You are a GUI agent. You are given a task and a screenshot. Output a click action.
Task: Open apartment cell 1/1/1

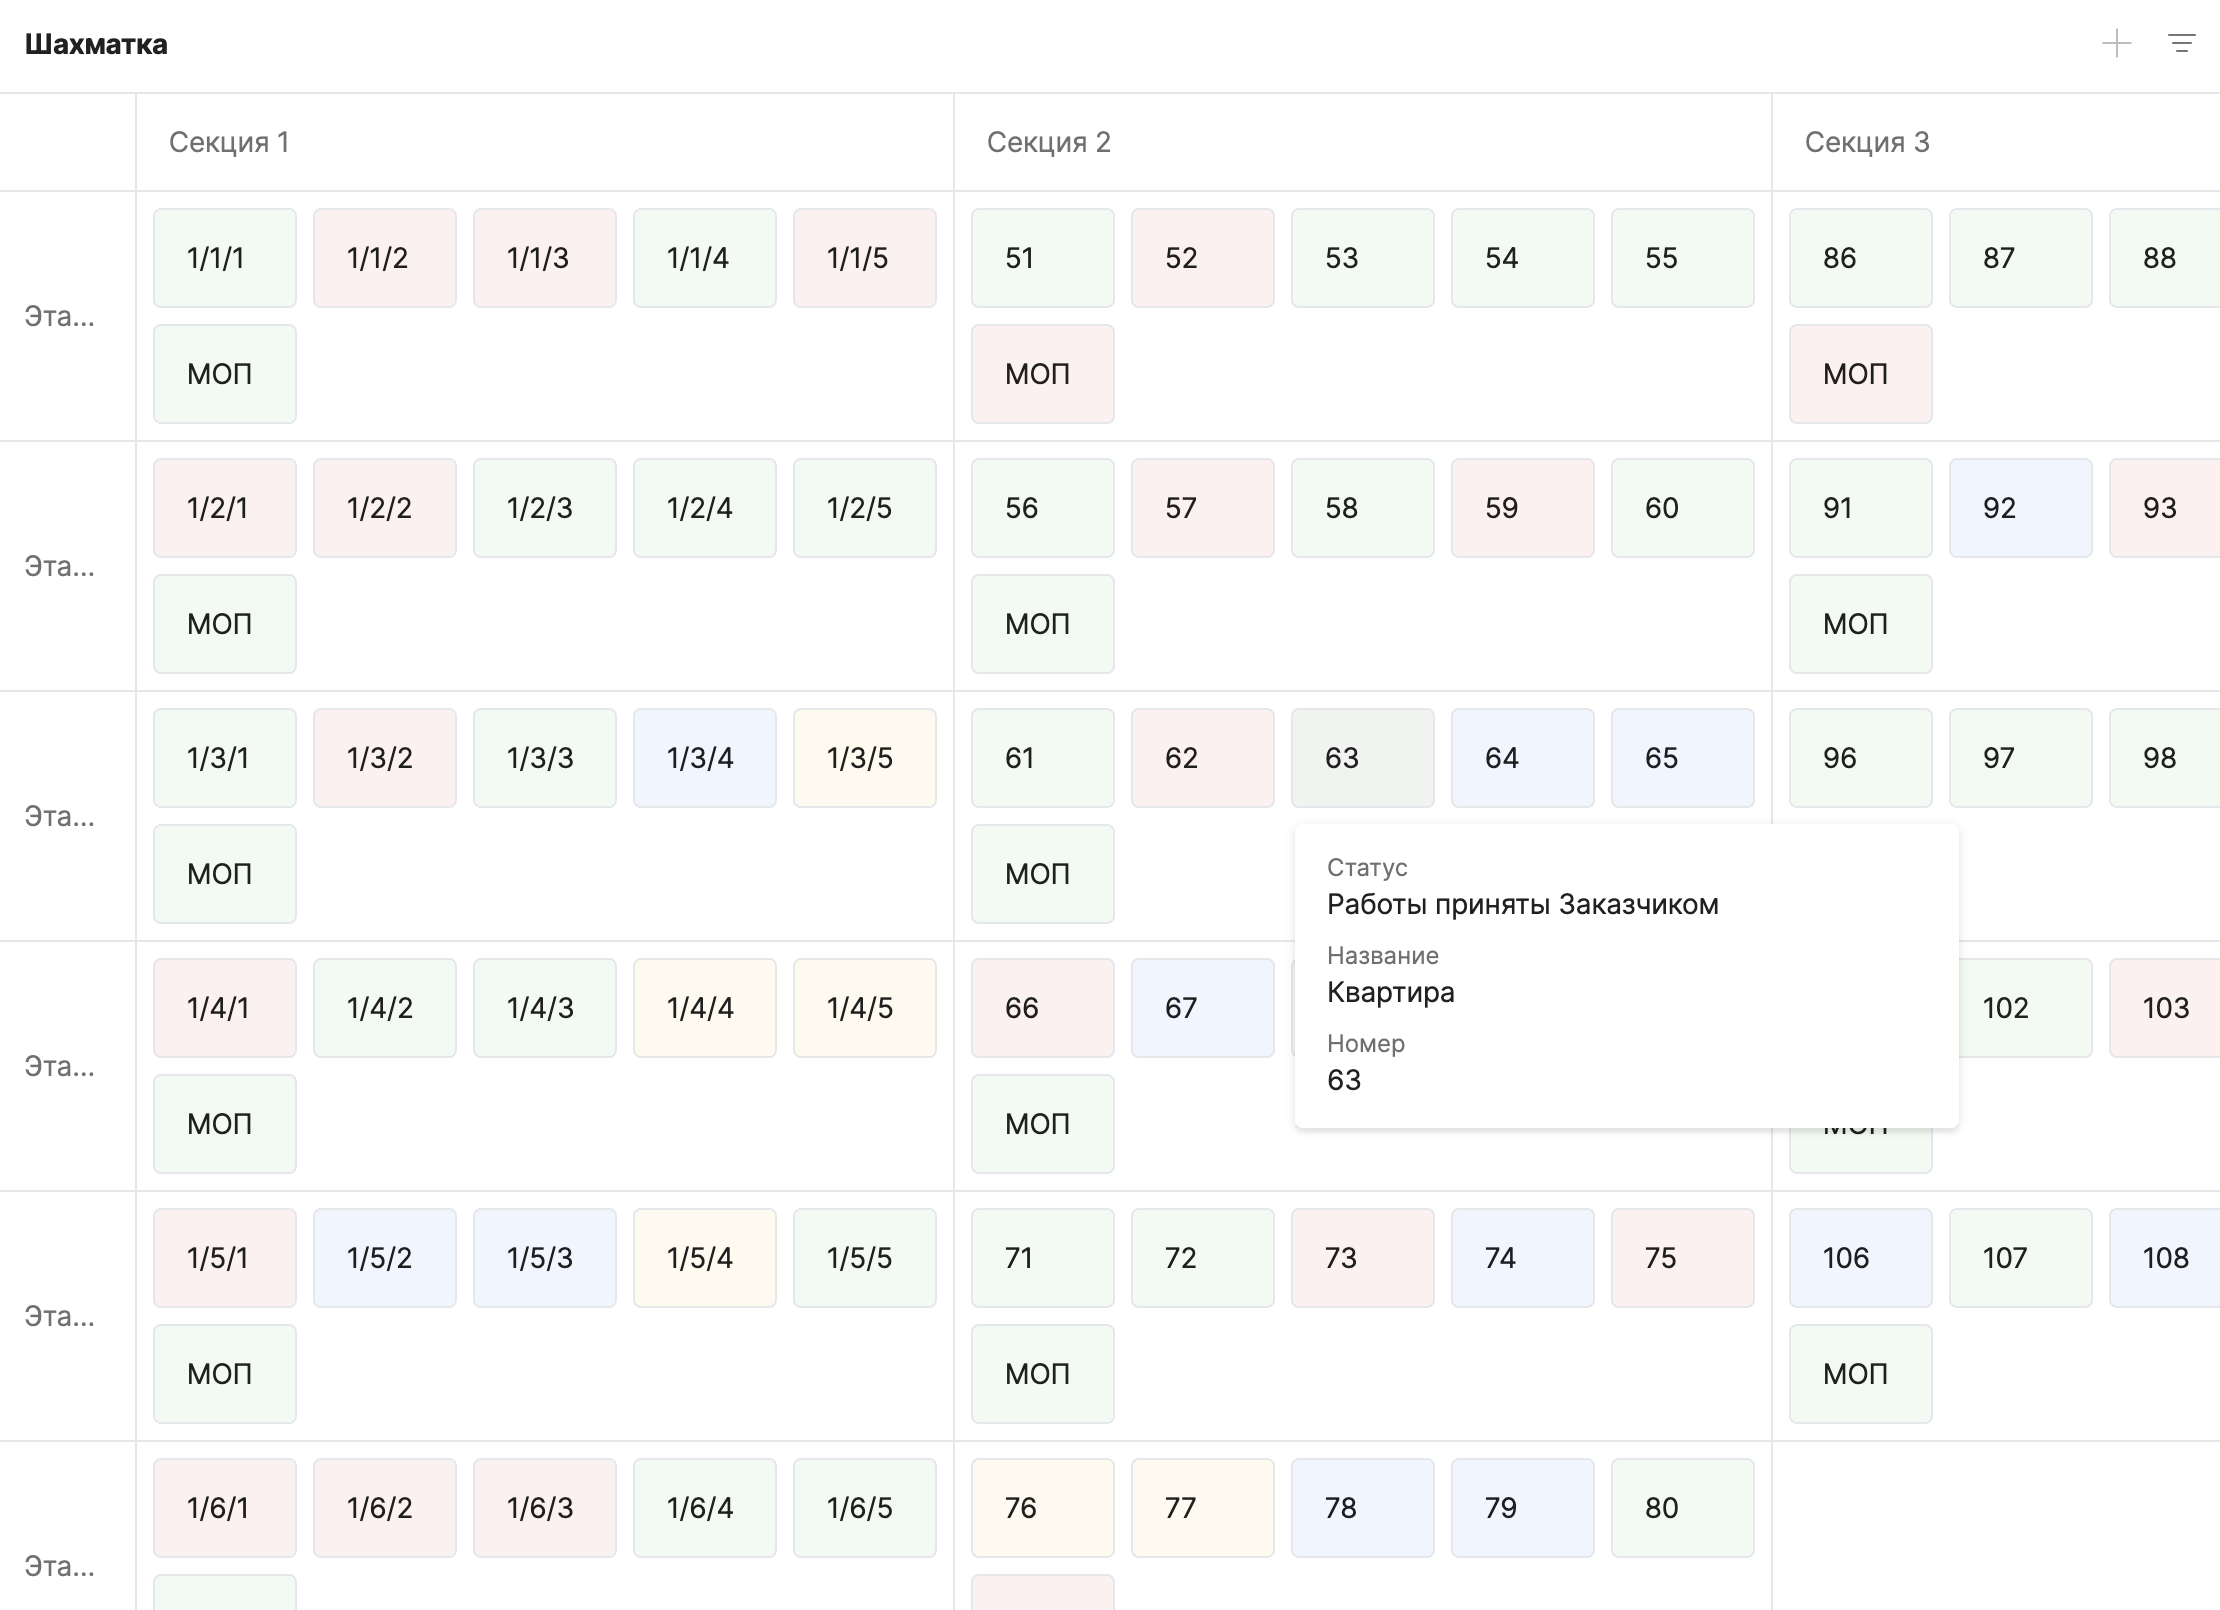point(225,258)
